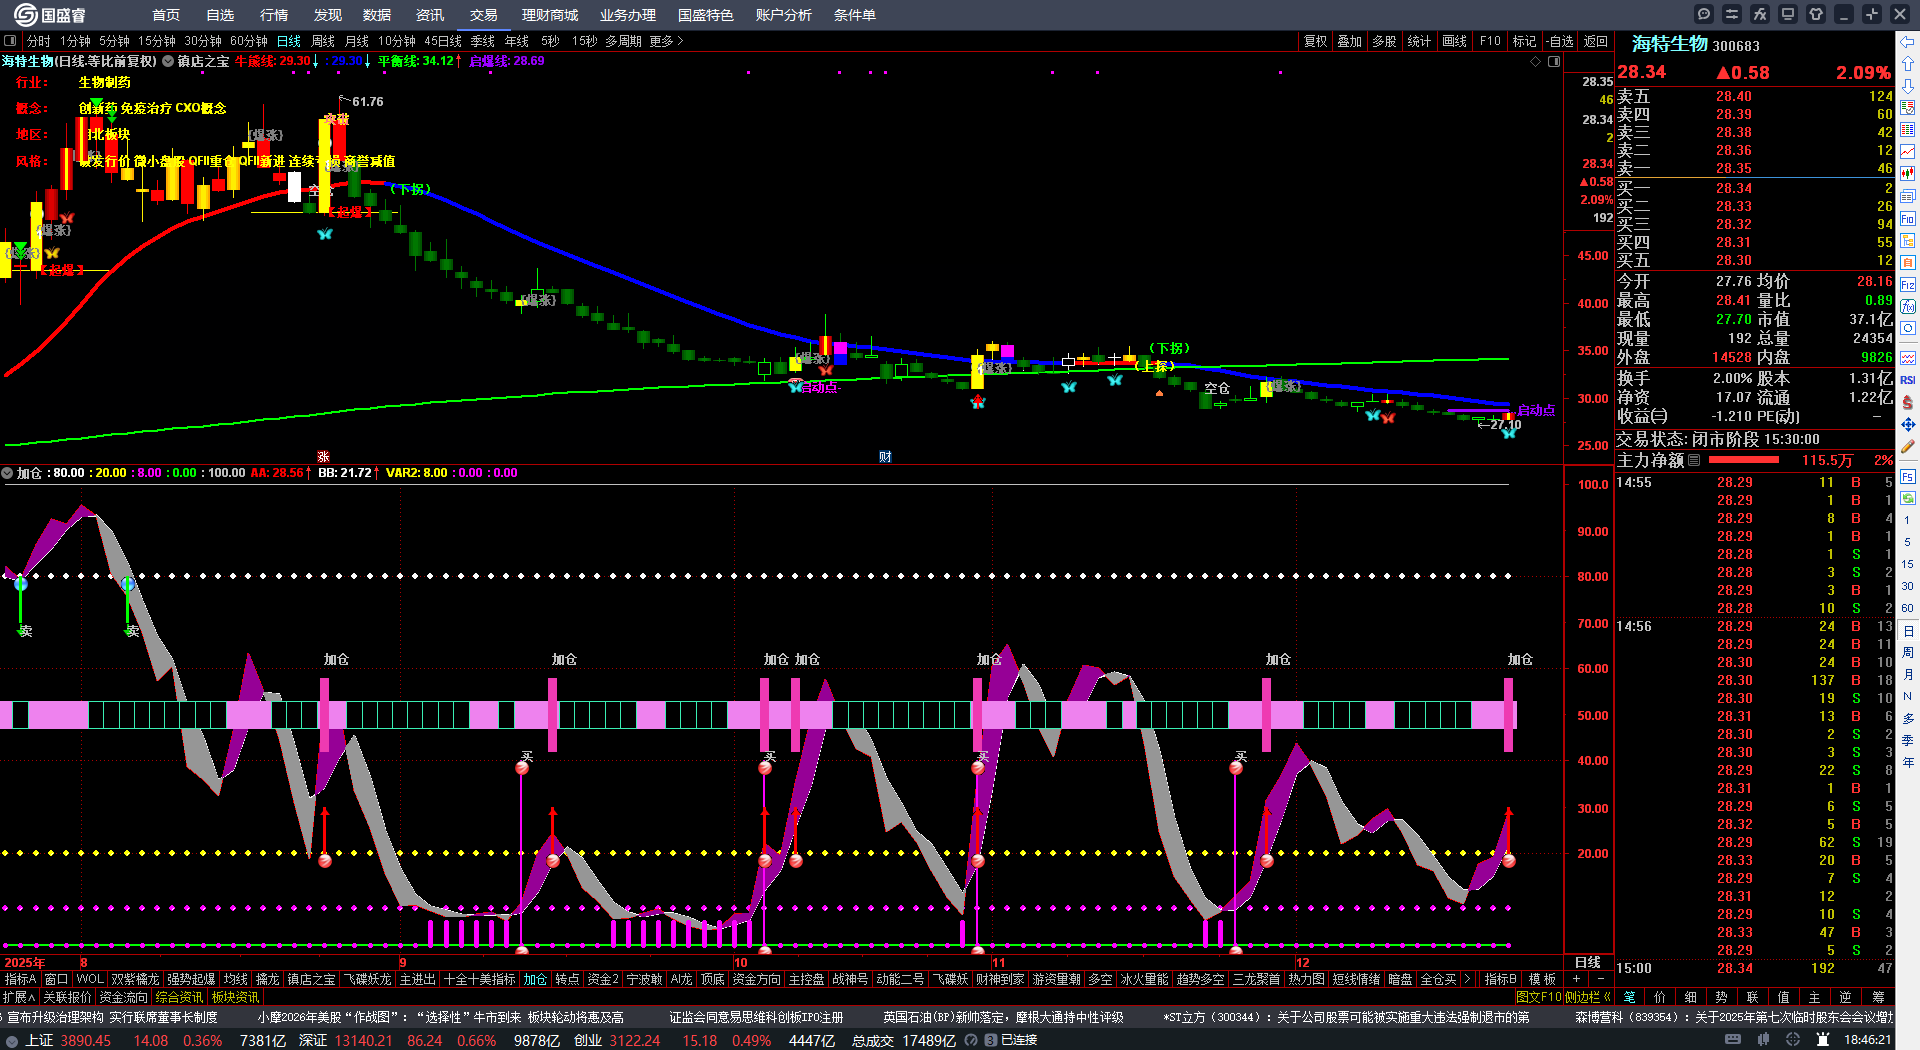
Task: Click the keyboard icon in status bar
Action: (1733, 1040)
